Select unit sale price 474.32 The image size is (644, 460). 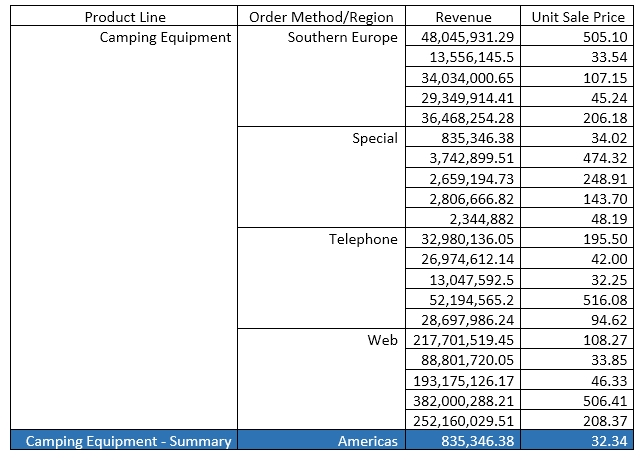click(605, 158)
